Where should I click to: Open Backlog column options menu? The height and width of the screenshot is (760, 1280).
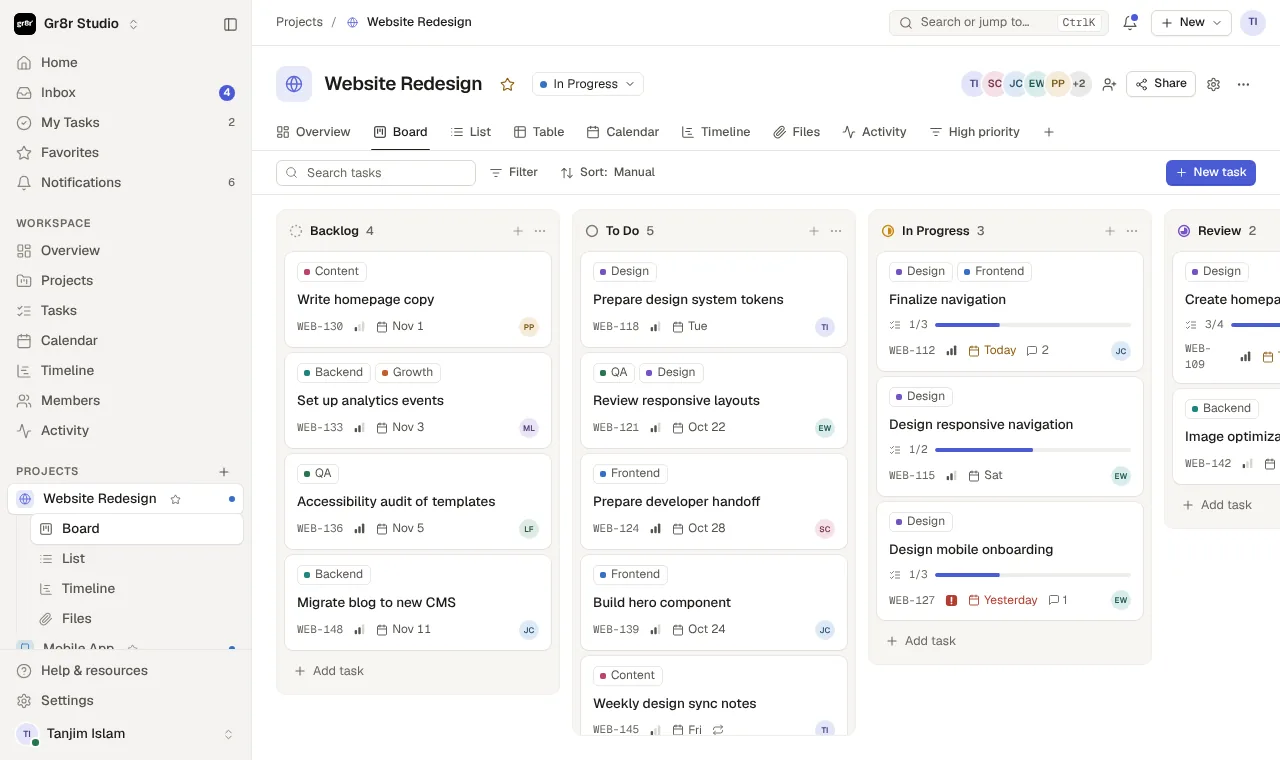[x=540, y=231]
